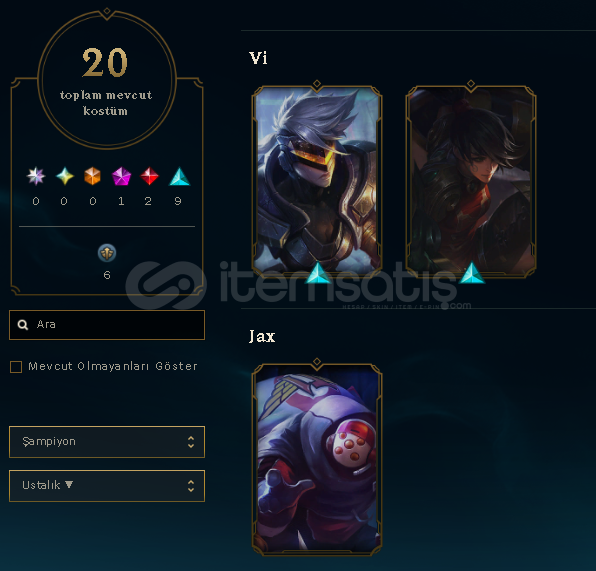The image size is (596, 571).
Task: Click the legacy skins emblem icon above 6
Action: pyautogui.click(x=107, y=253)
